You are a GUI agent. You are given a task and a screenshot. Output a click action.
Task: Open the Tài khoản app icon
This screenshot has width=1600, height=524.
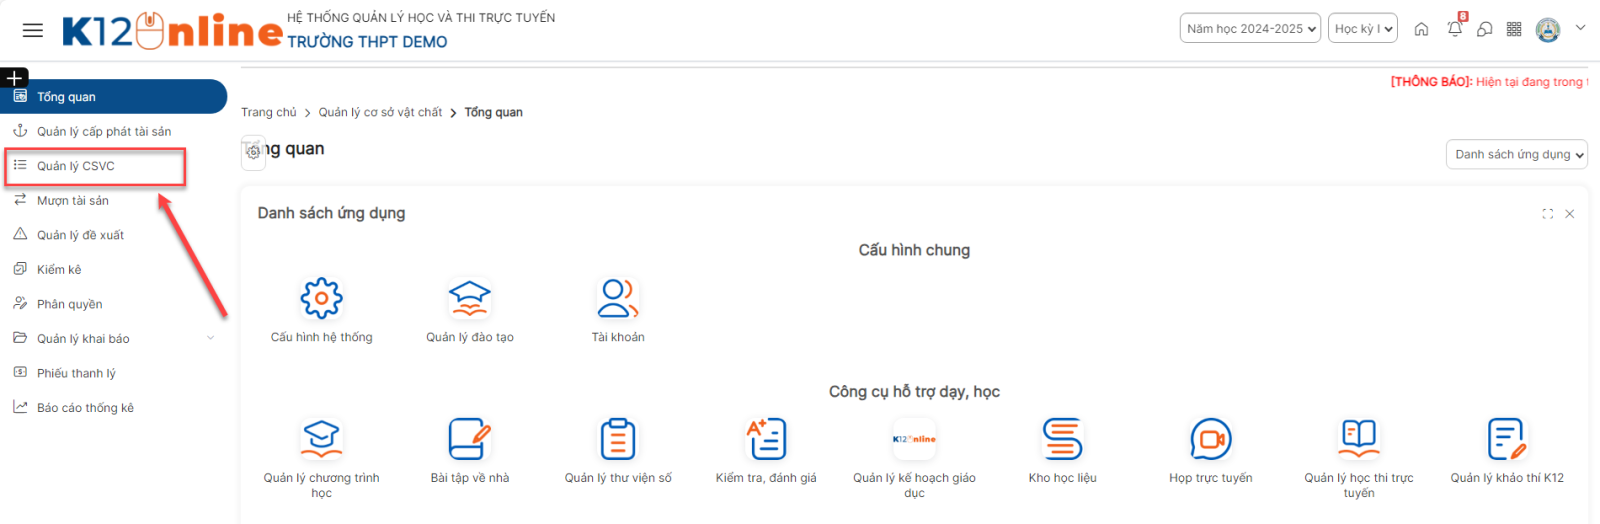pyautogui.click(x=617, y=298)
